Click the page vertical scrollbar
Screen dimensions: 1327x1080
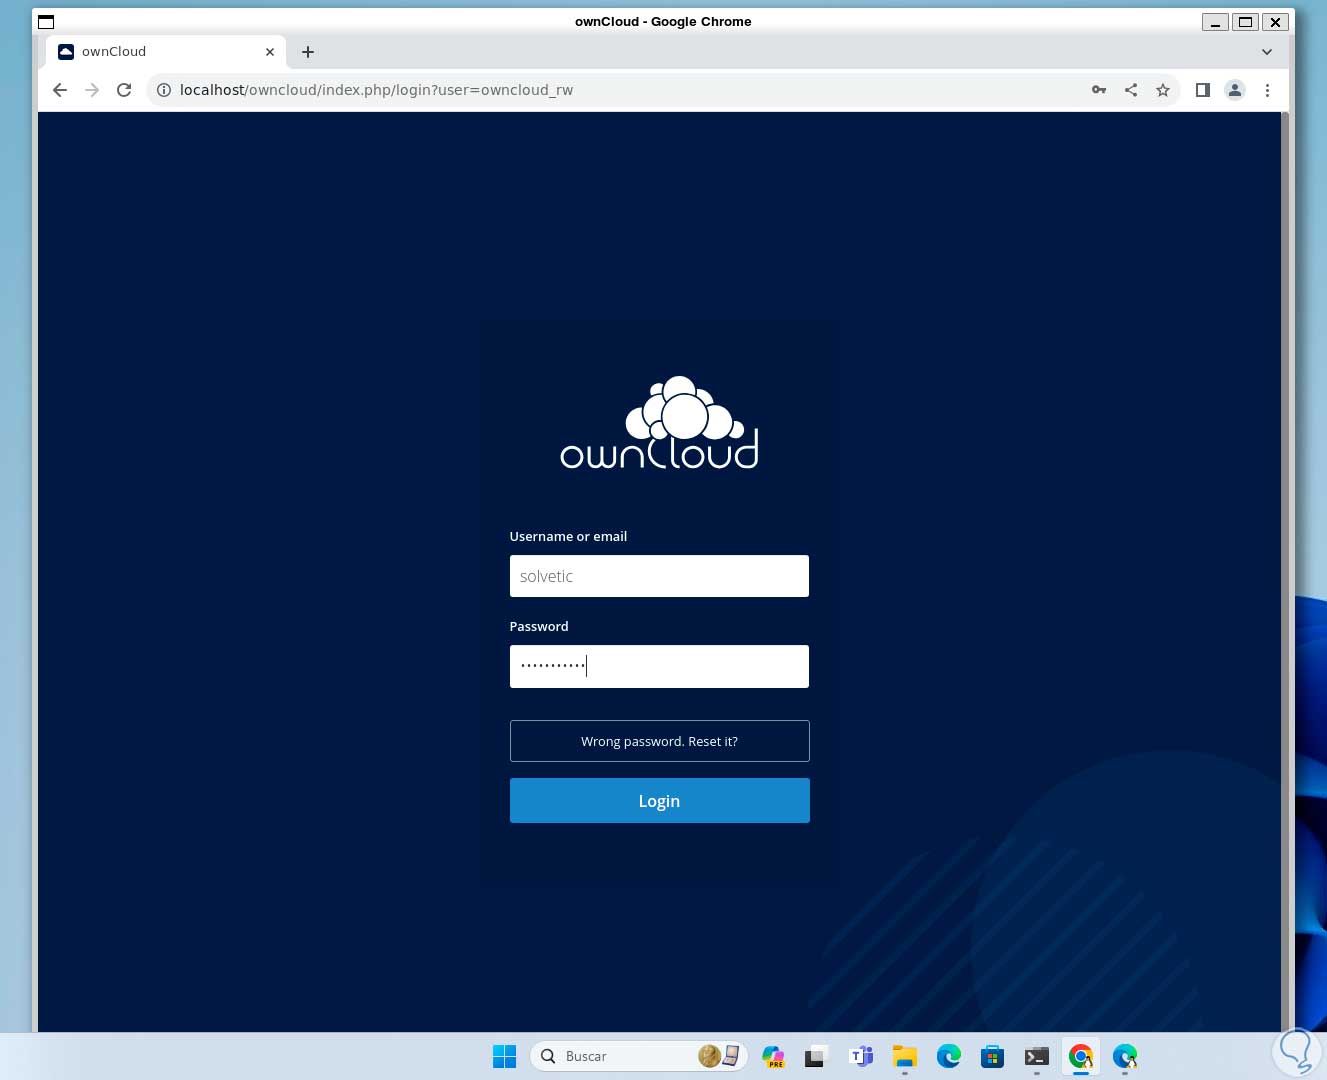[x=1285, y=572]
